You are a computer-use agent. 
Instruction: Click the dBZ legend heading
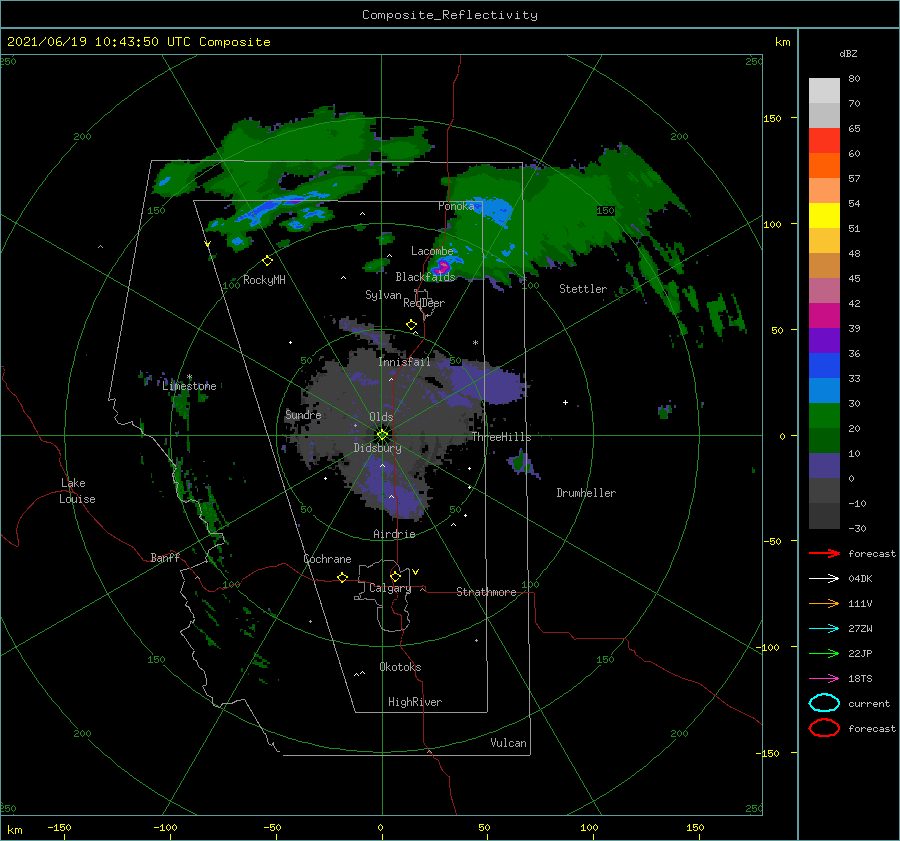(848, 53)
